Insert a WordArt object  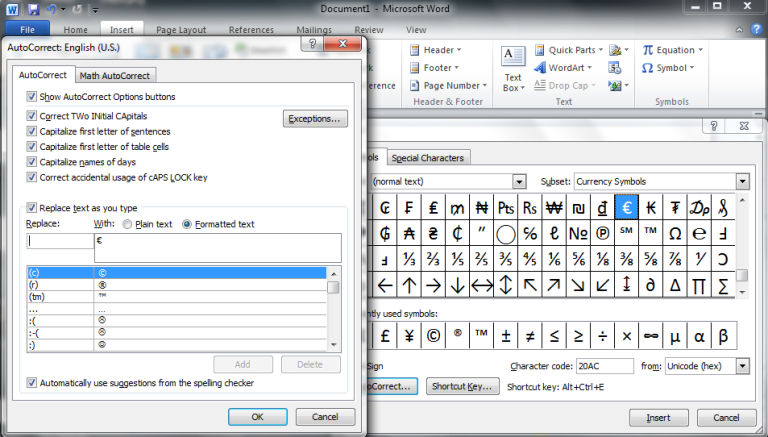563,68
